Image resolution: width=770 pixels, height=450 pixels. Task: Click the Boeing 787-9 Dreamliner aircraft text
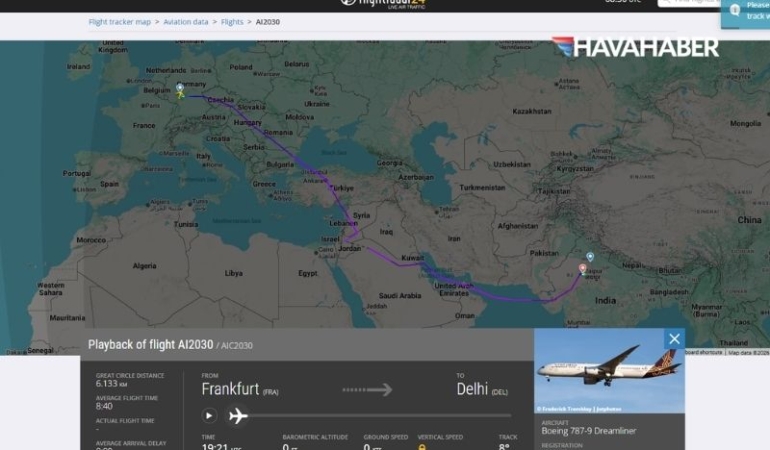pos(588,431)
